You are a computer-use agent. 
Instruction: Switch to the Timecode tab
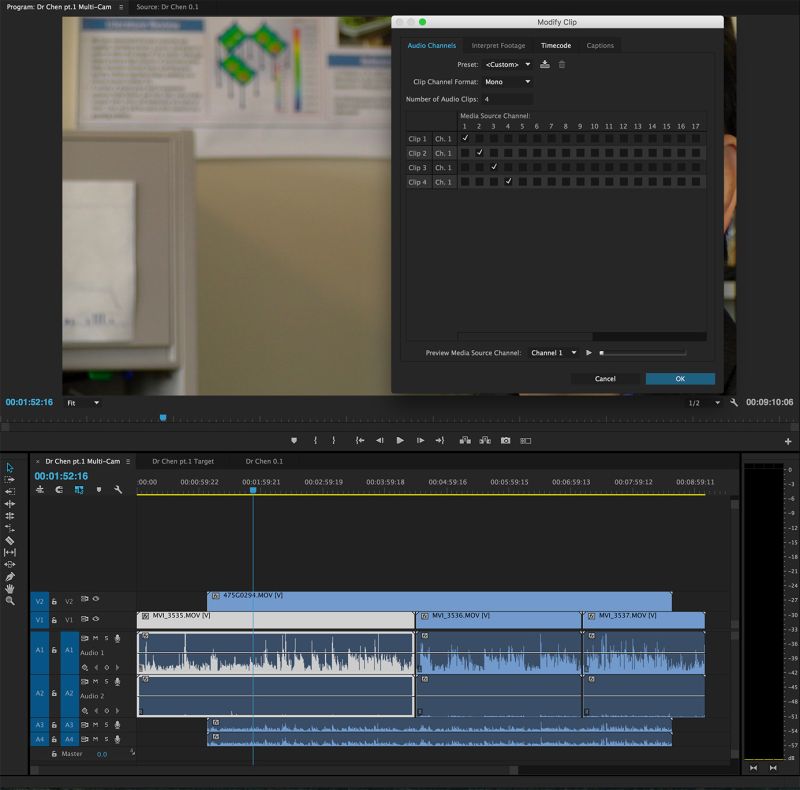click(557, 45)
